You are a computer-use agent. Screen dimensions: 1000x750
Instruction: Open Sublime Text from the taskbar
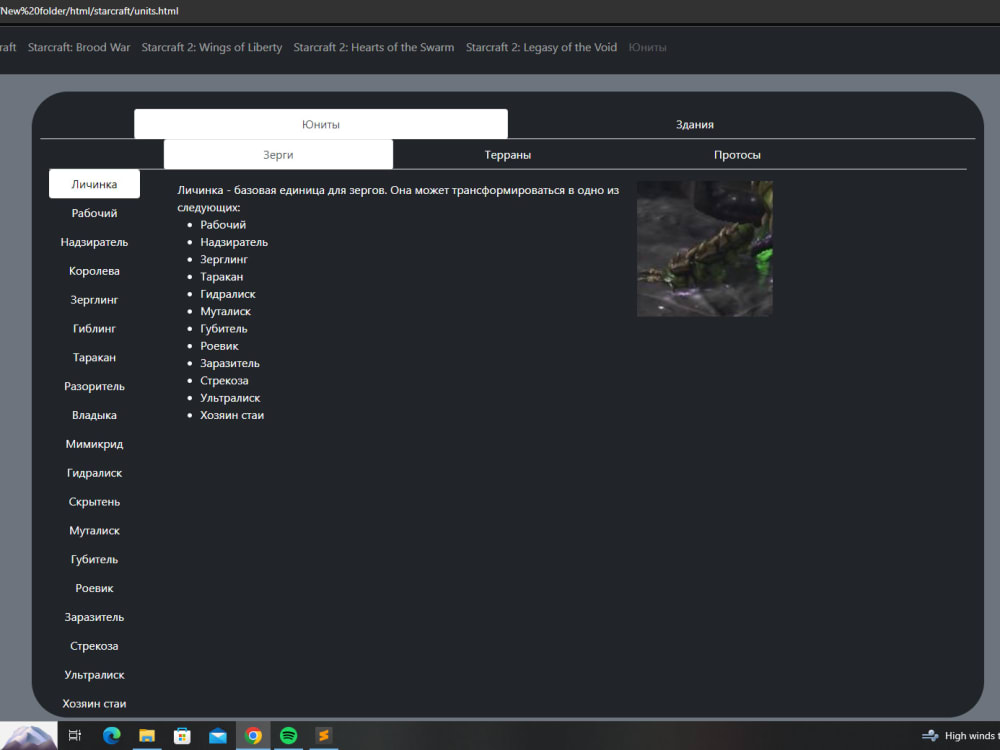coord(324,735)
